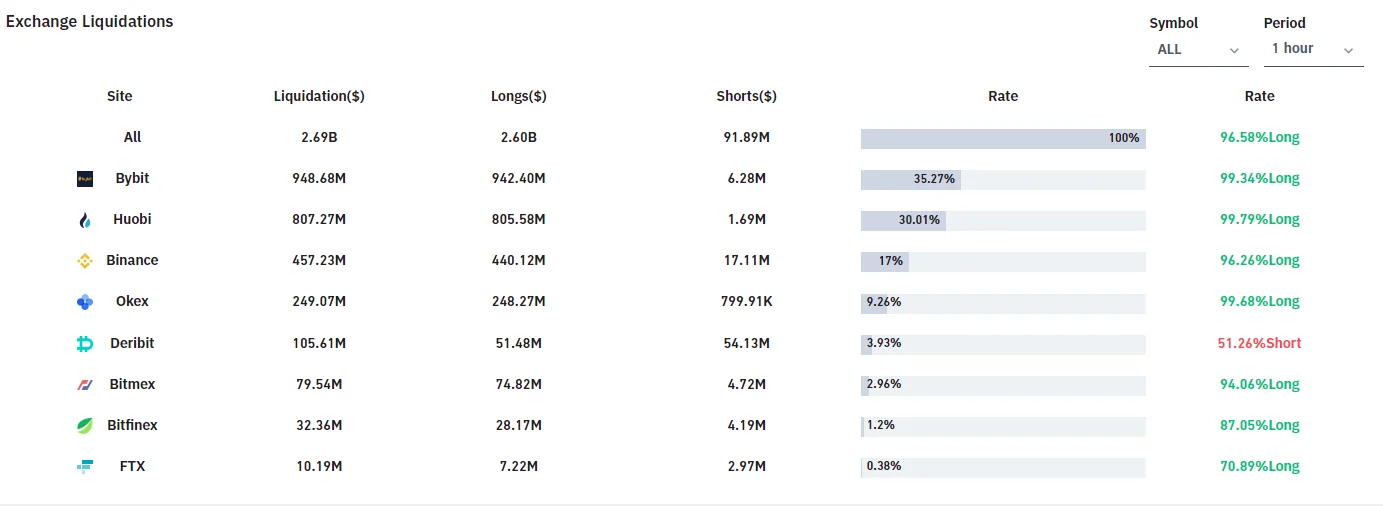Viewport: 1383px width, 506px height.
Task: Expand the Period dropdown chevron arrow
Action: coord(1348,50)
